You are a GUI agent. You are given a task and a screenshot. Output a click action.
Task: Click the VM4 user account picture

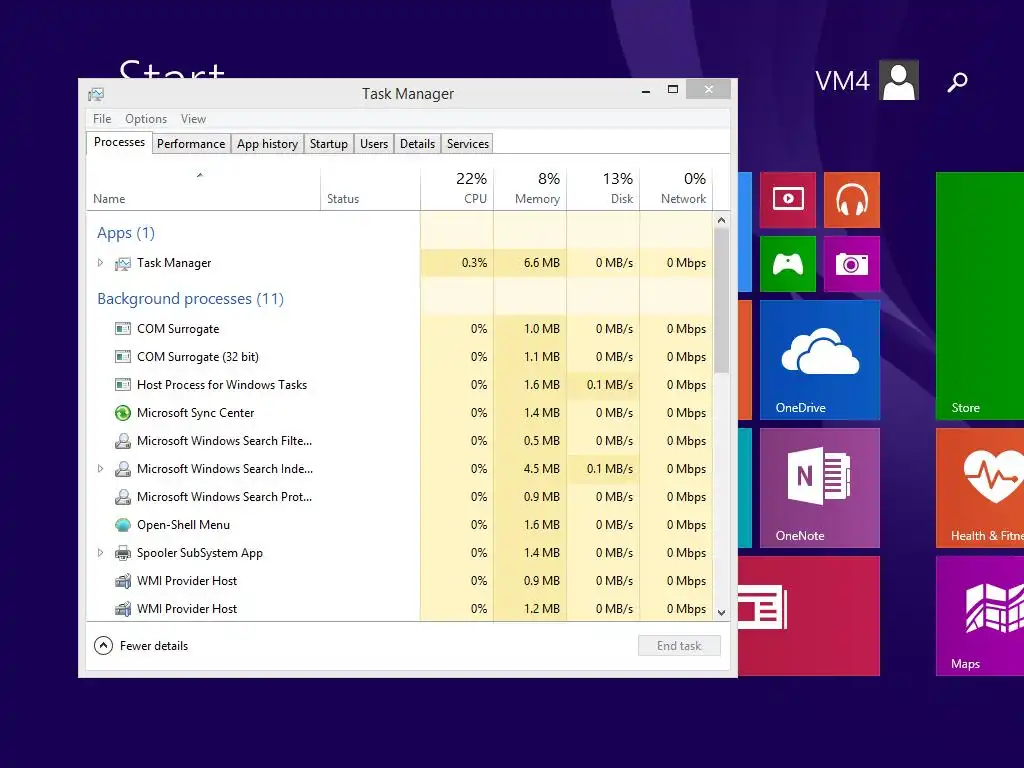click(x=899, y=80)
